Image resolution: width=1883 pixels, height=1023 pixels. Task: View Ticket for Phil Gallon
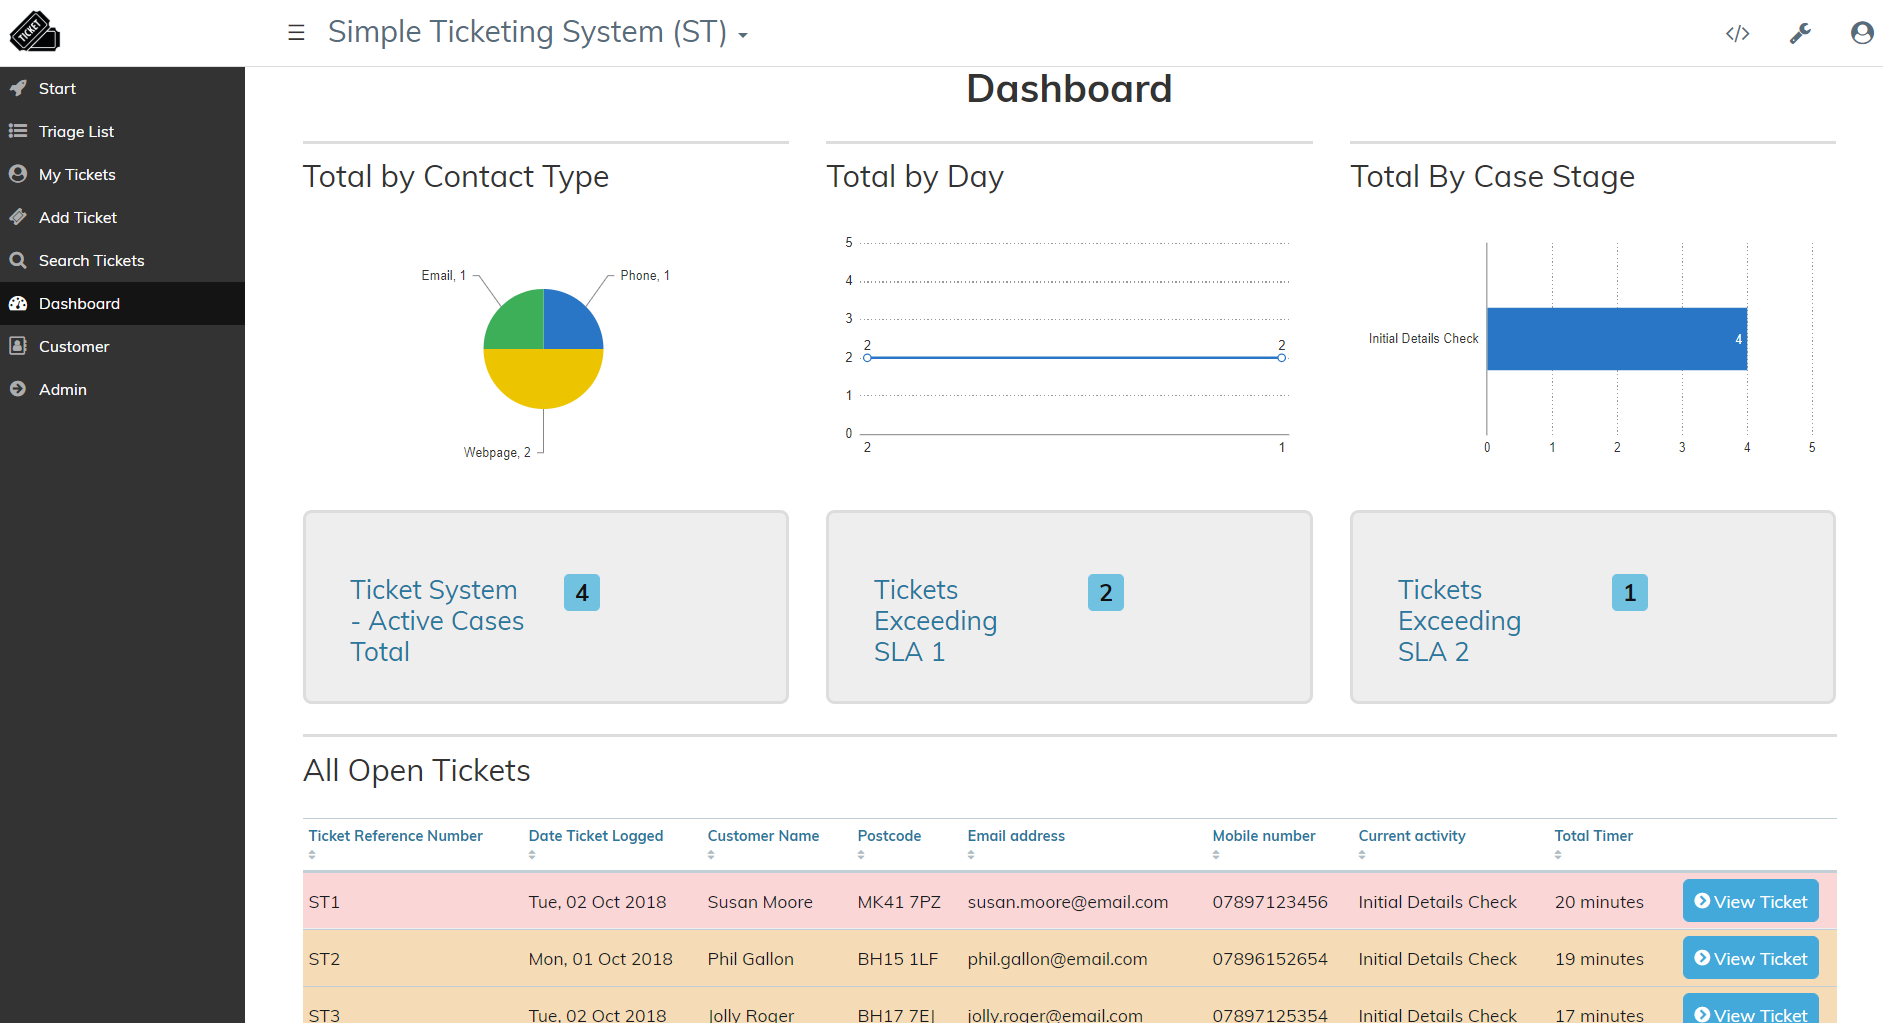pos(1750,957)
